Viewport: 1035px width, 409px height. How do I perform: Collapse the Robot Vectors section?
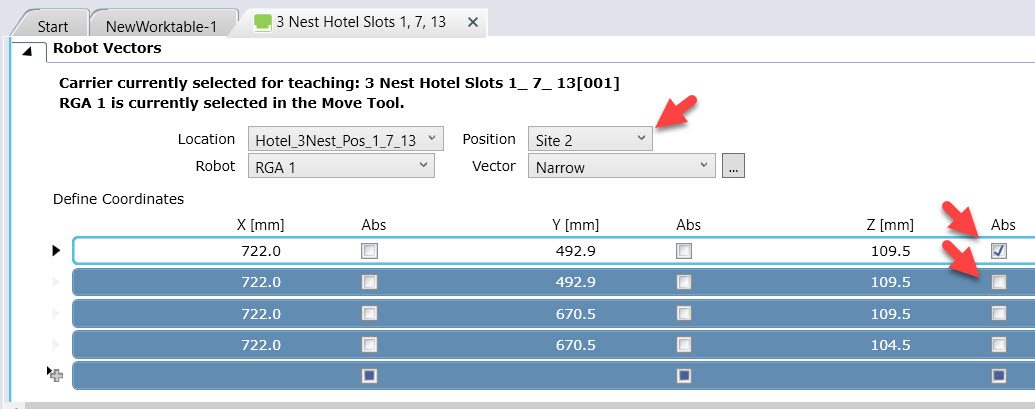[x=27, y=49]
